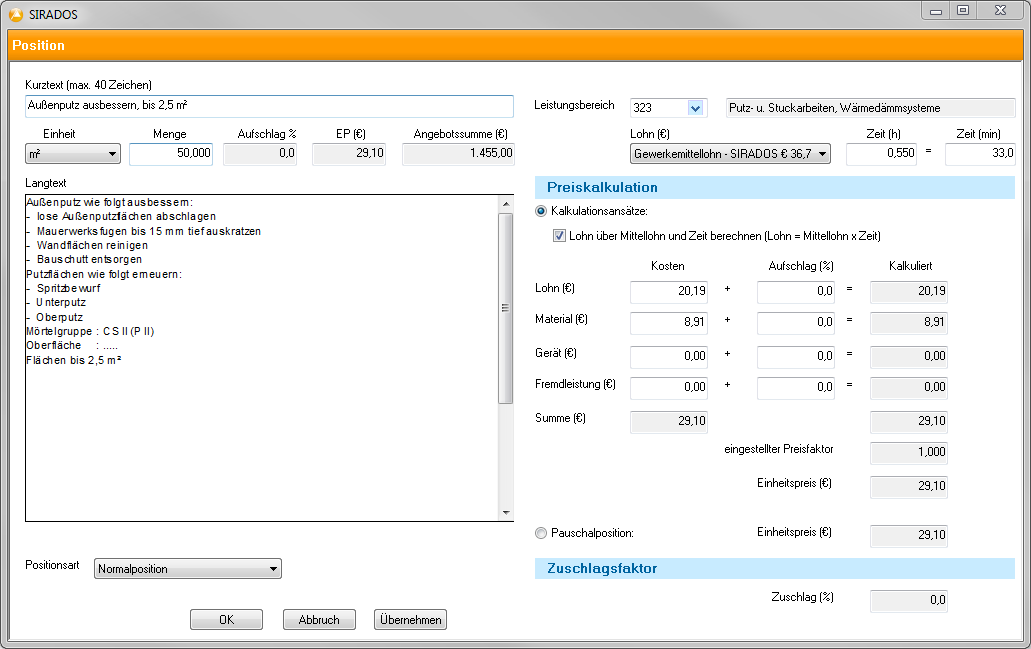Select the Kalkulationsansätze radio button
Screen dimensions: 1031x649
[x=541, y=211]
